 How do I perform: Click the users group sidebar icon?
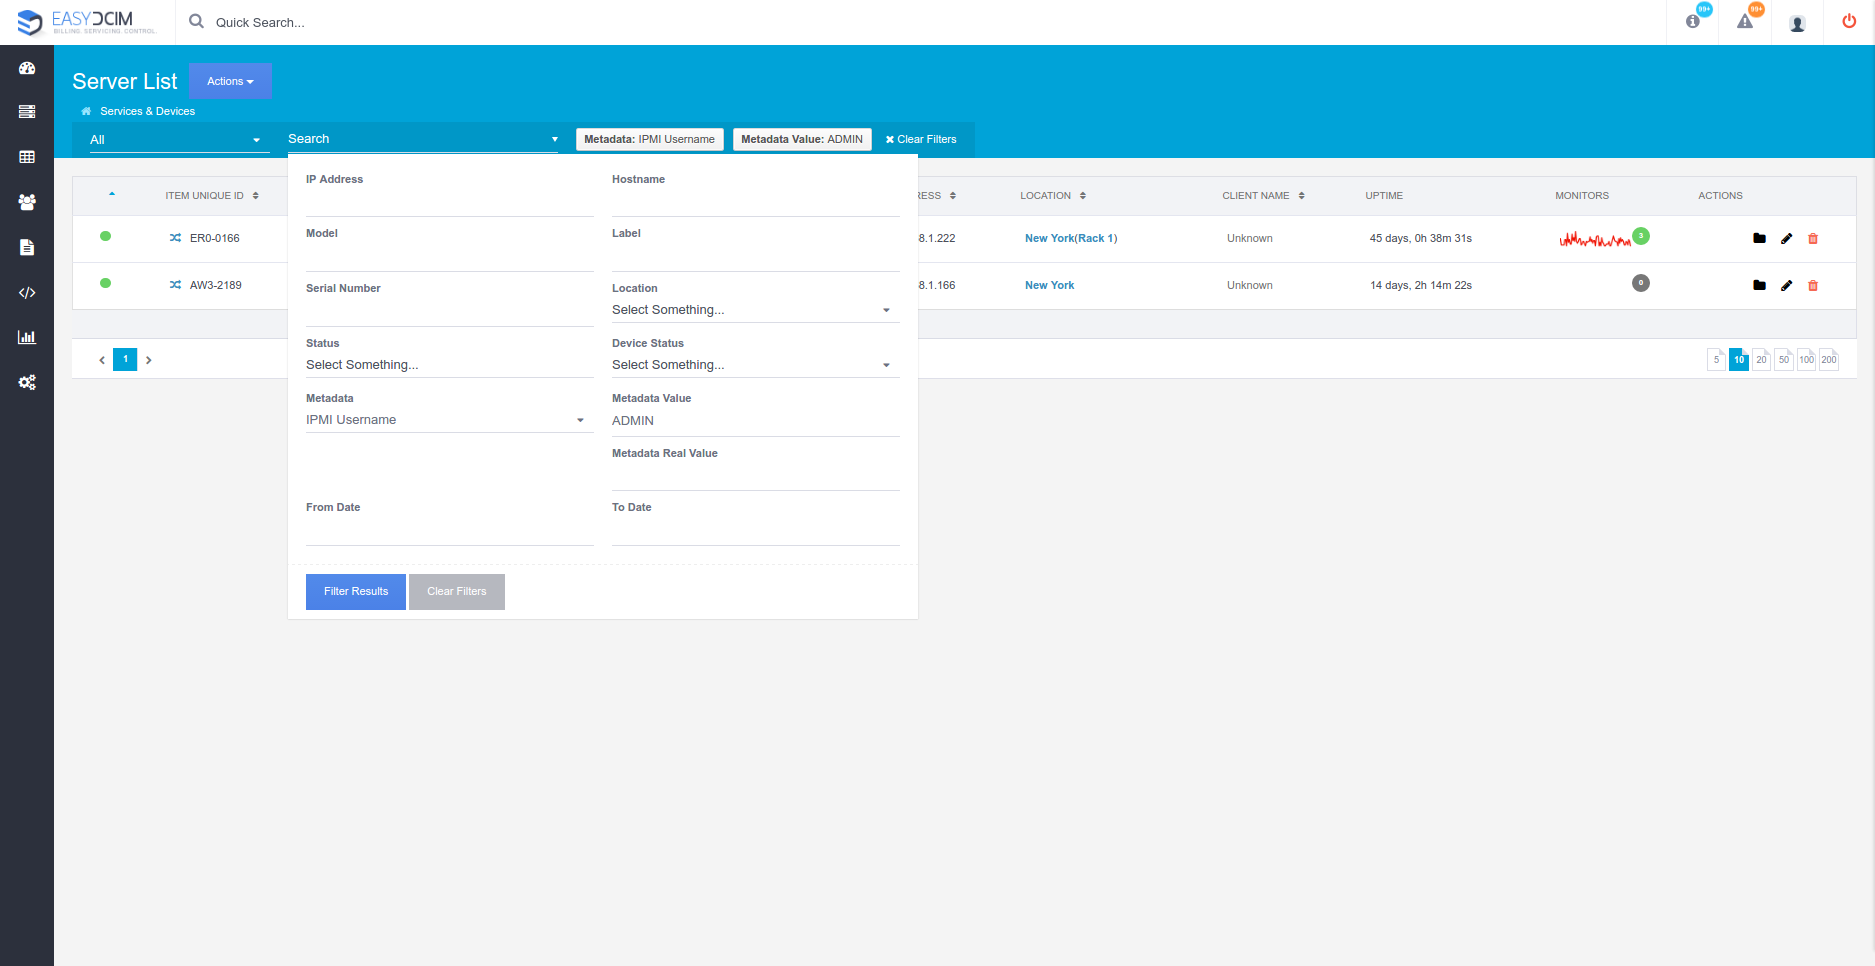(x=27, y=202)
